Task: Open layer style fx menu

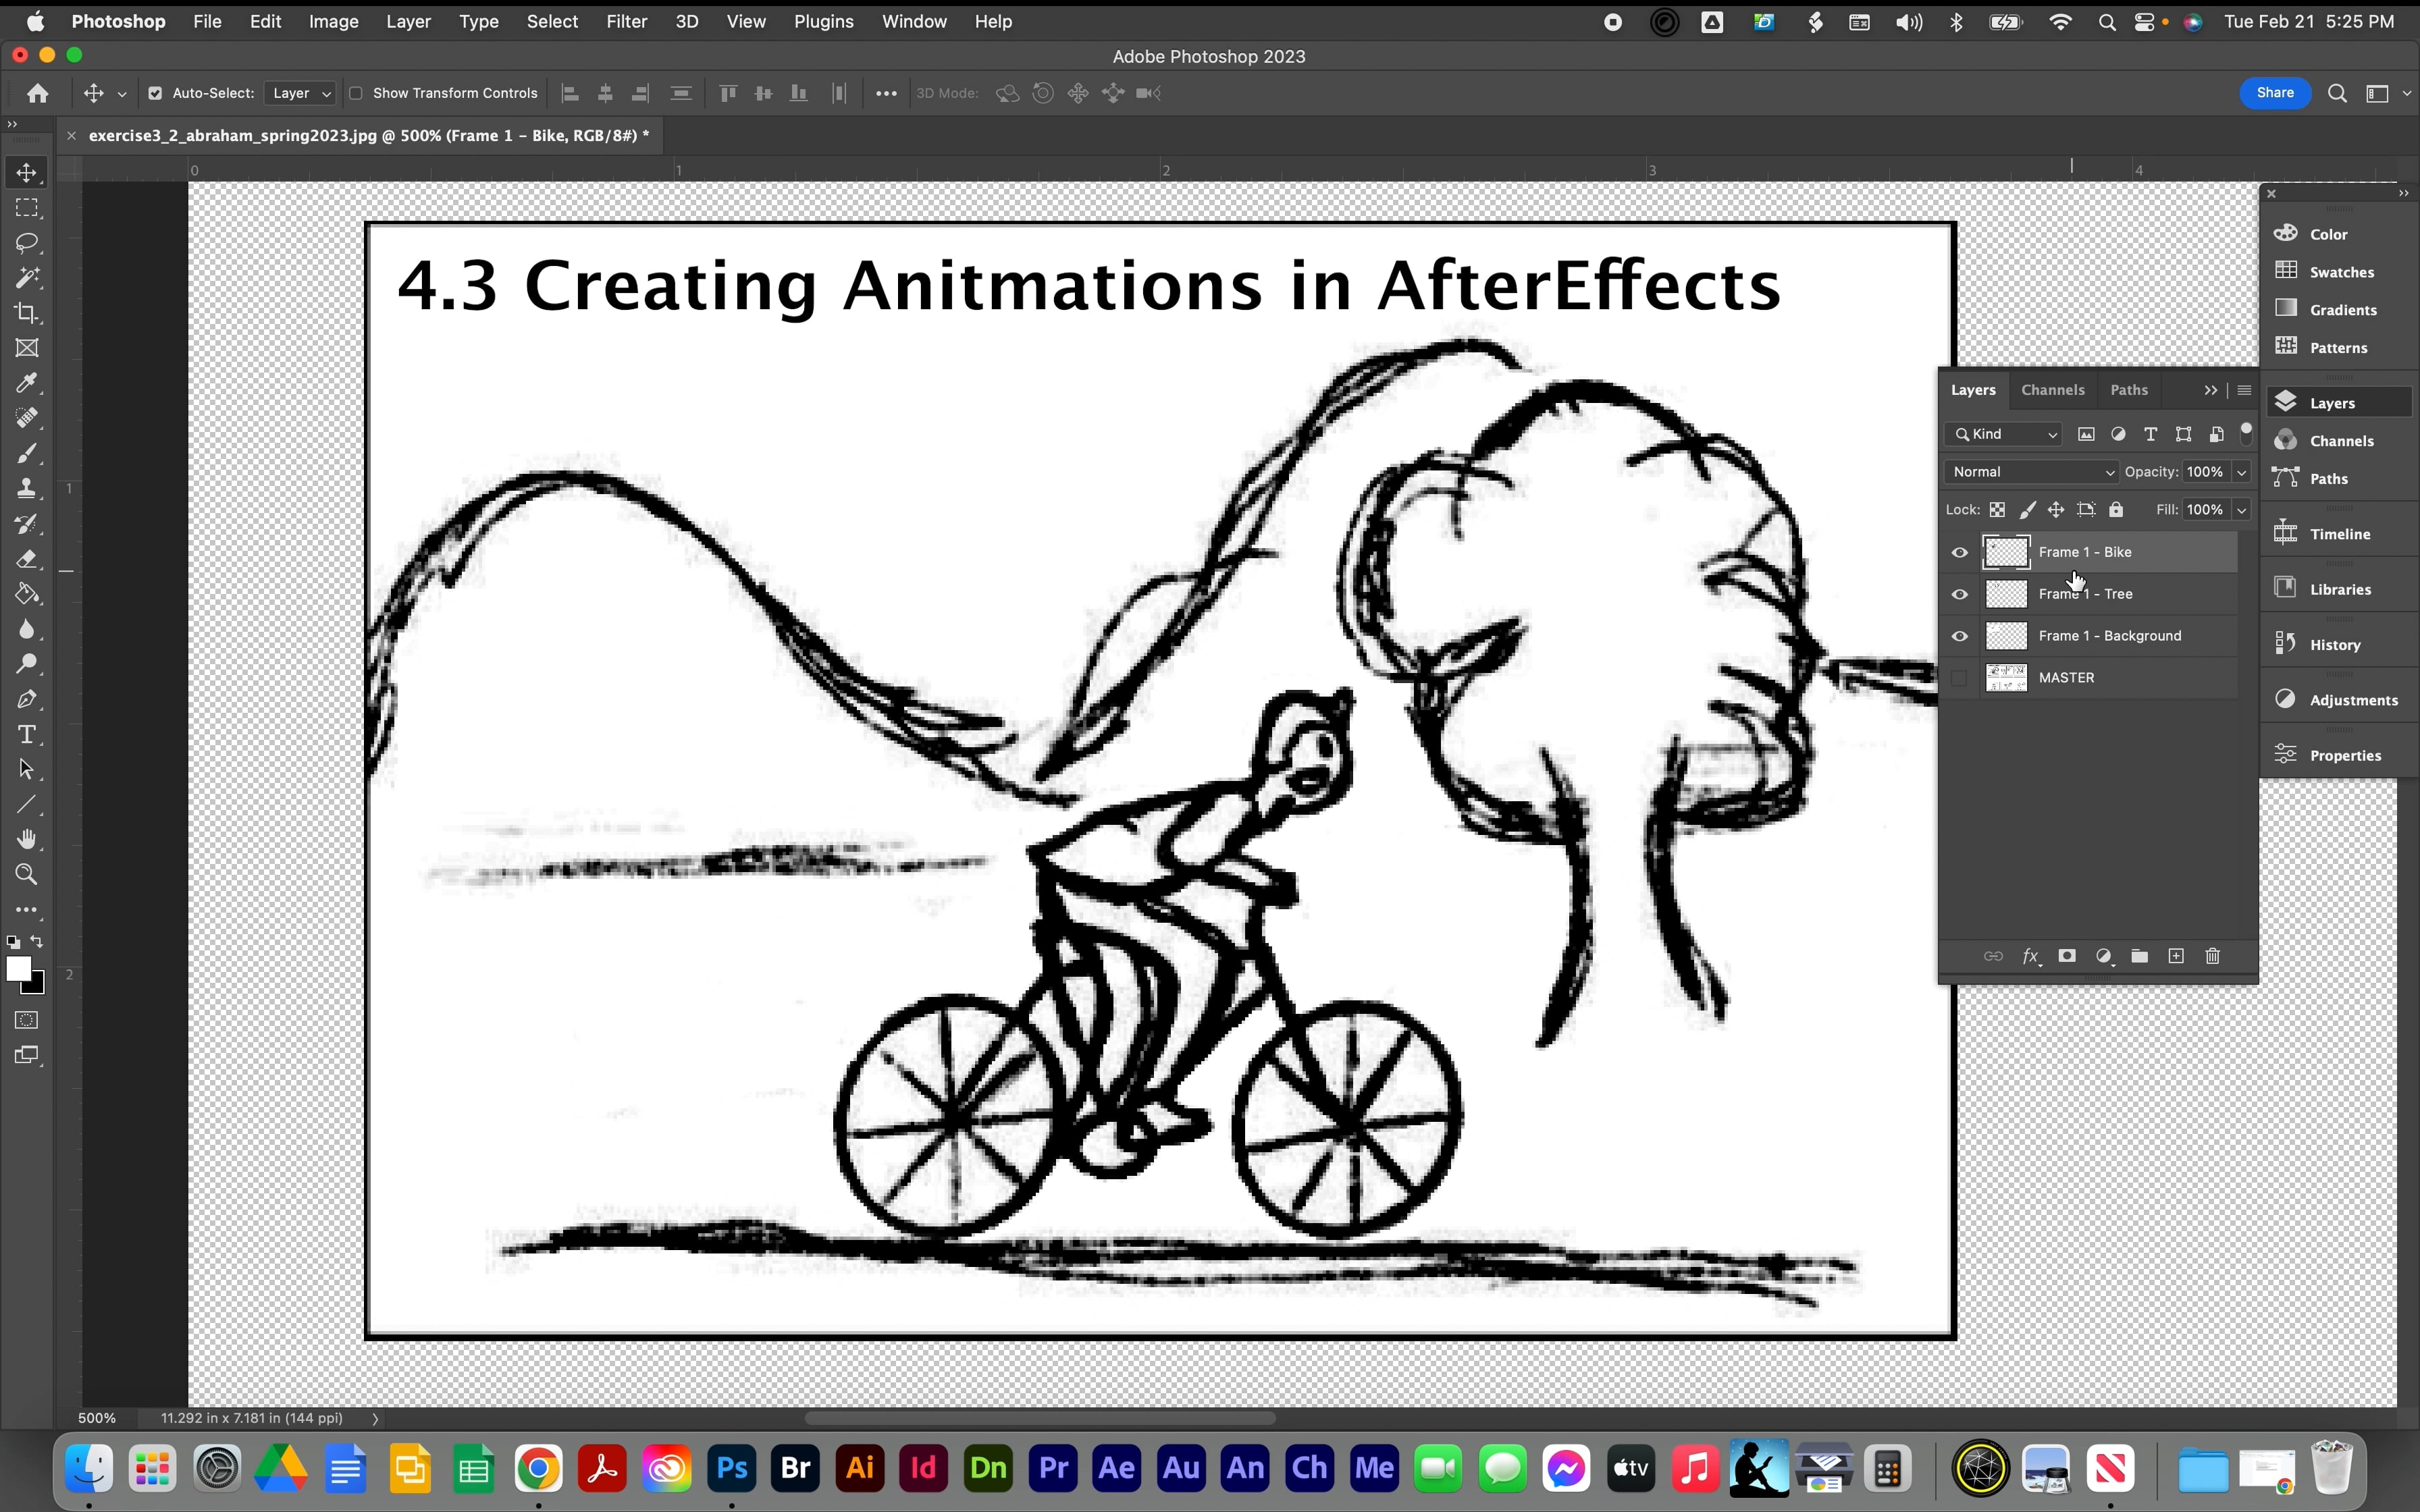Action: (x=2031, y=956)
